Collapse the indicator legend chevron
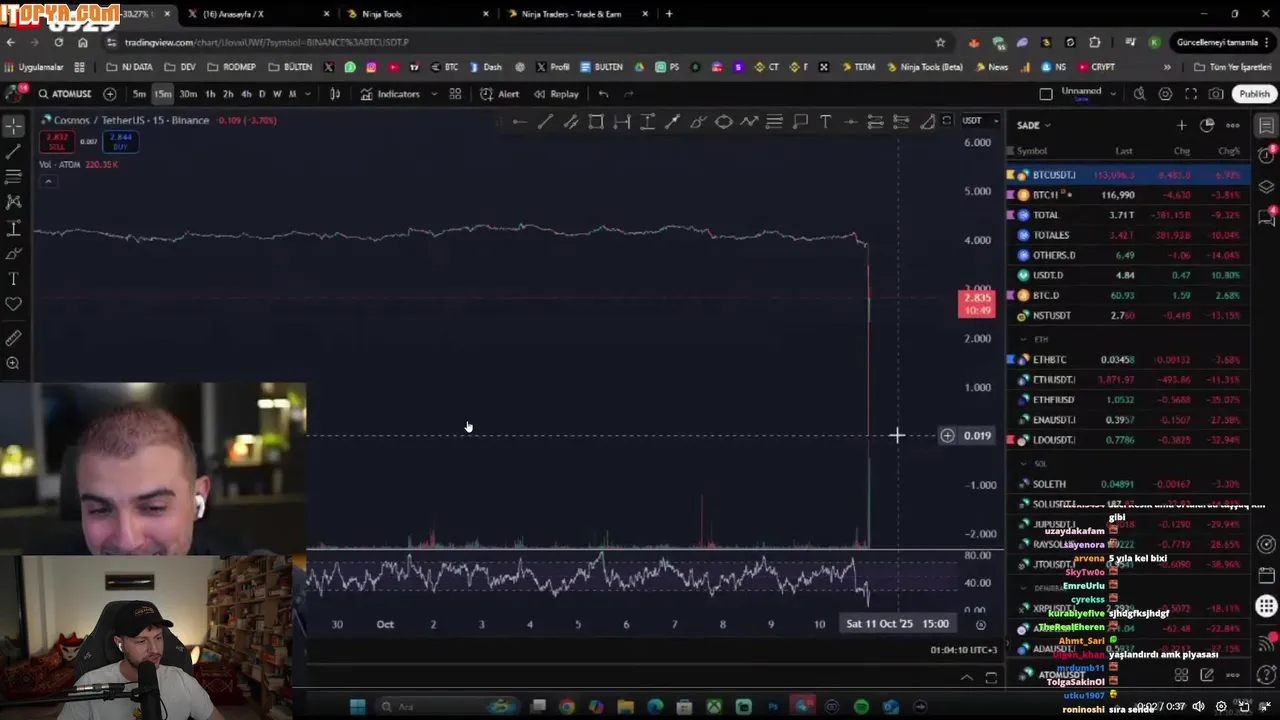The image size is (1280, 720). pyautogui.click(x=48, y=181)
